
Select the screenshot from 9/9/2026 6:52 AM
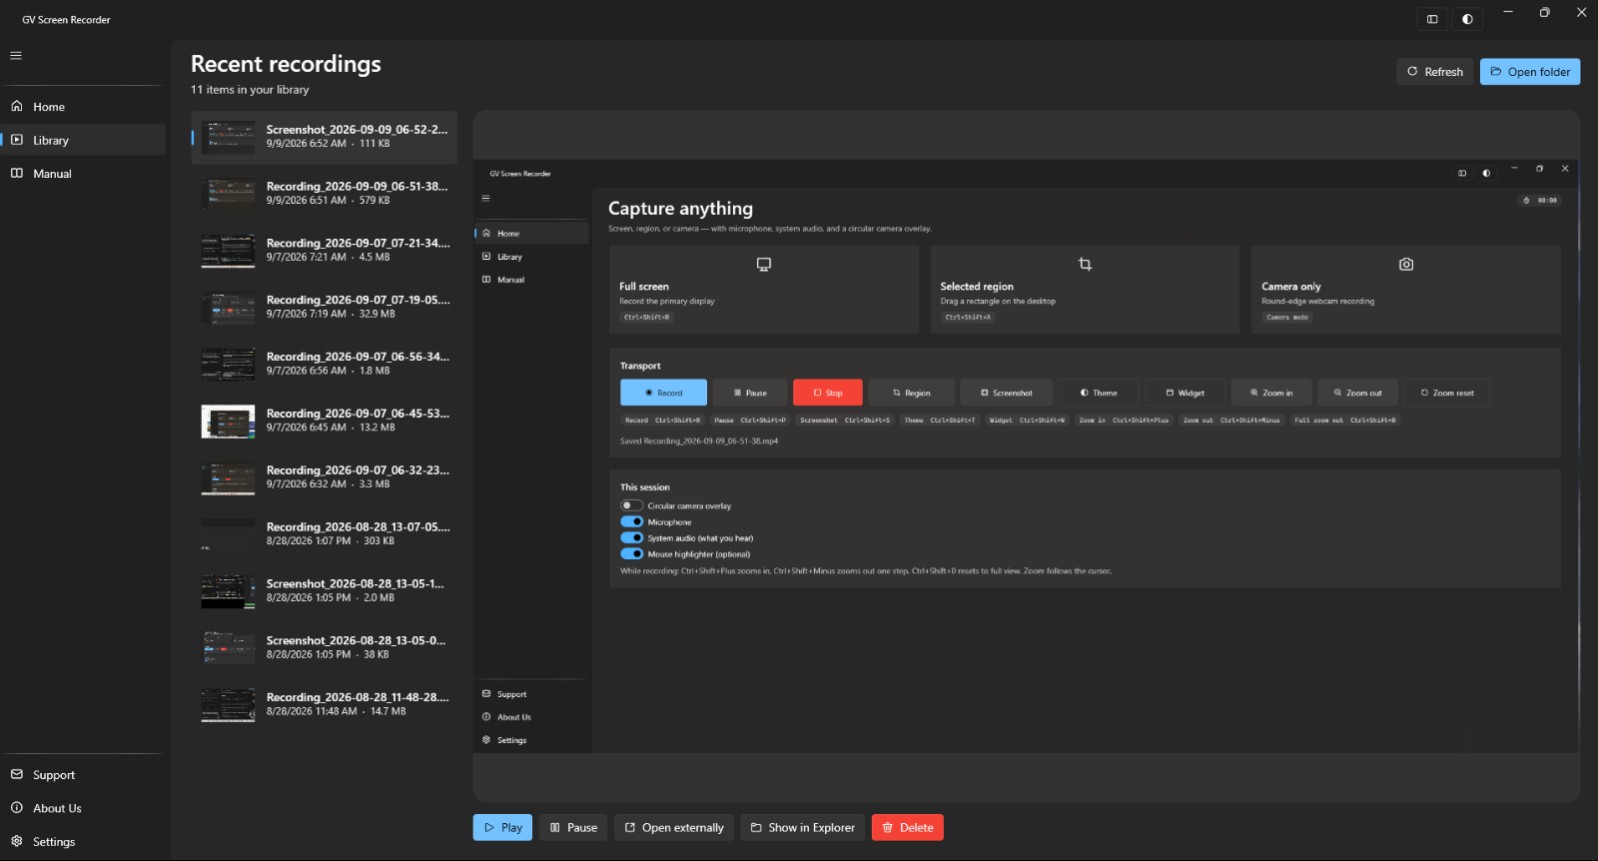click(x=324, y=137)
